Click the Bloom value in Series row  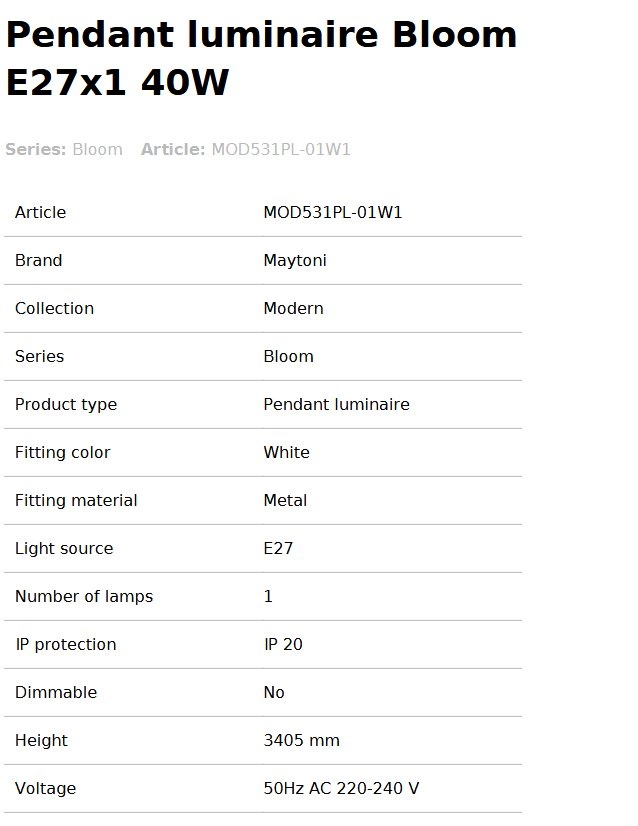coord(289,356)
